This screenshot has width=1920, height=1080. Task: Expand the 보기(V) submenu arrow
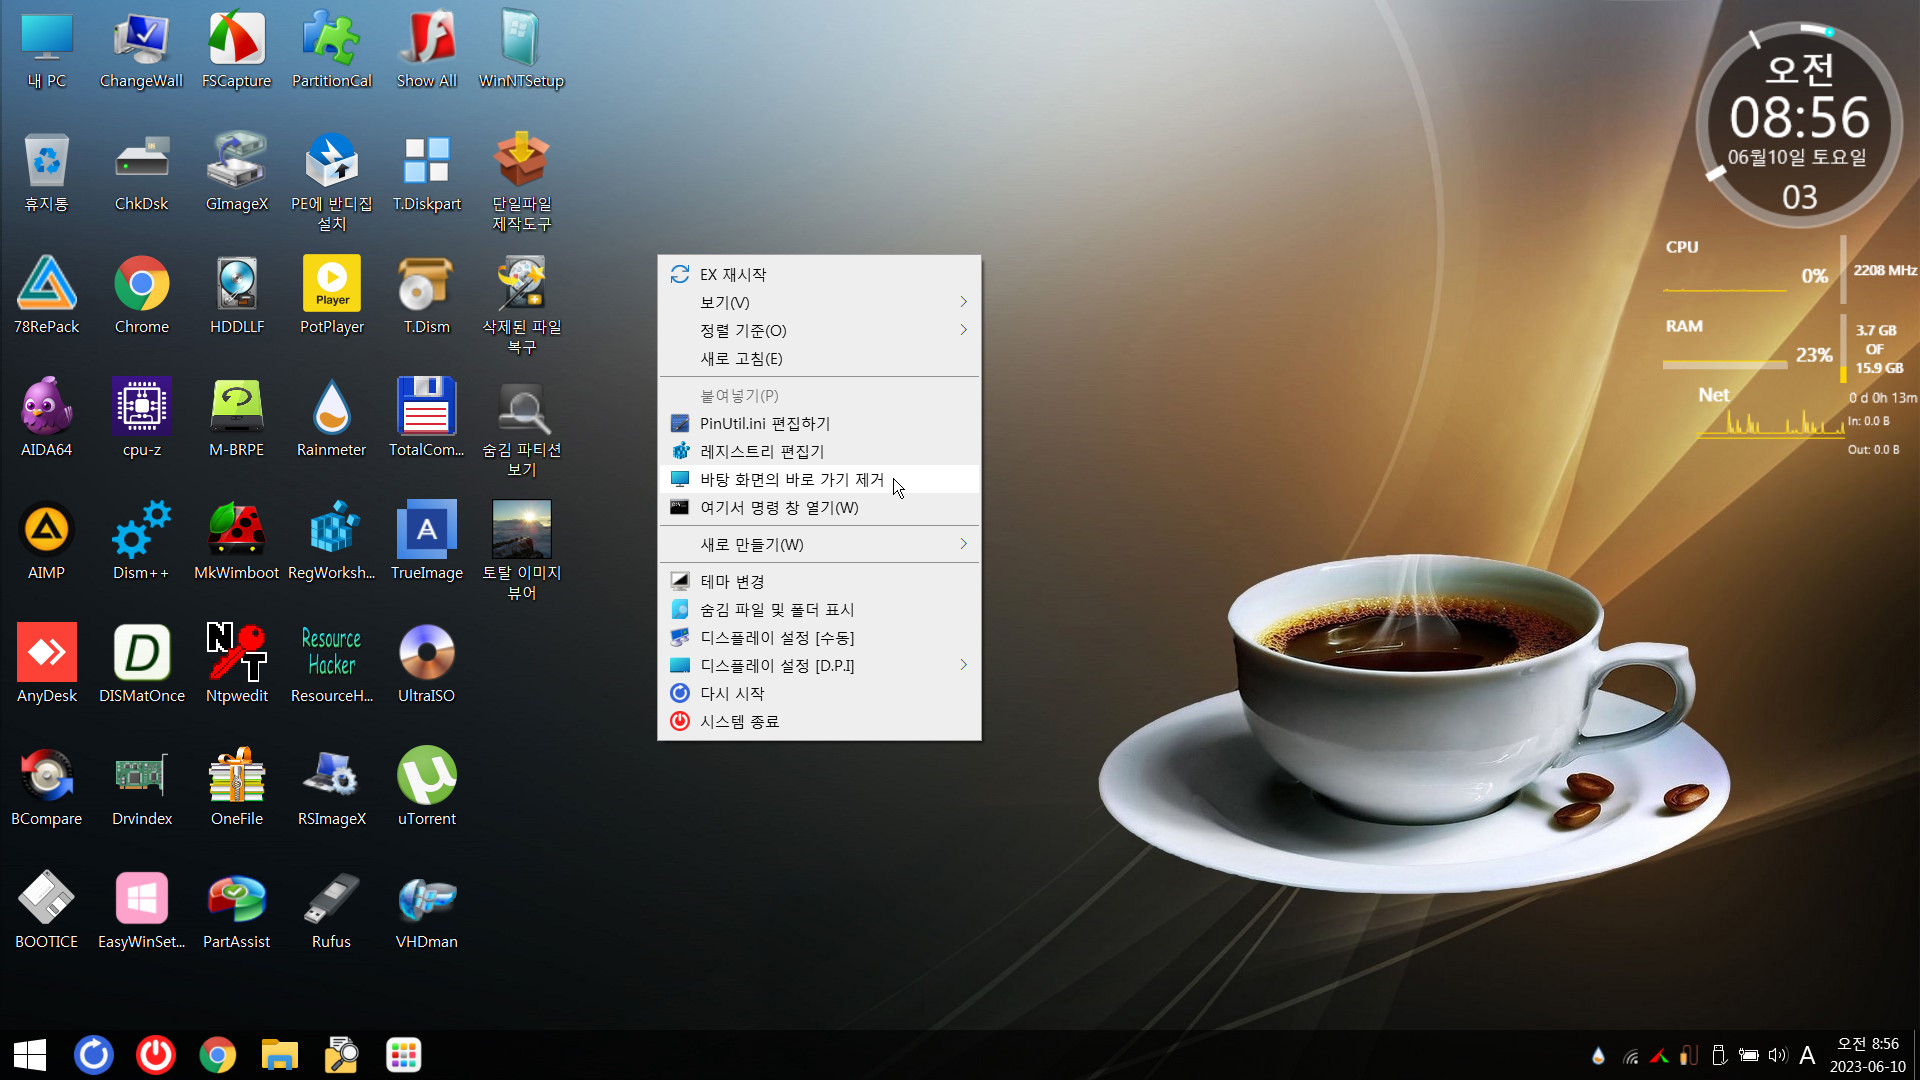pos(963,302)
